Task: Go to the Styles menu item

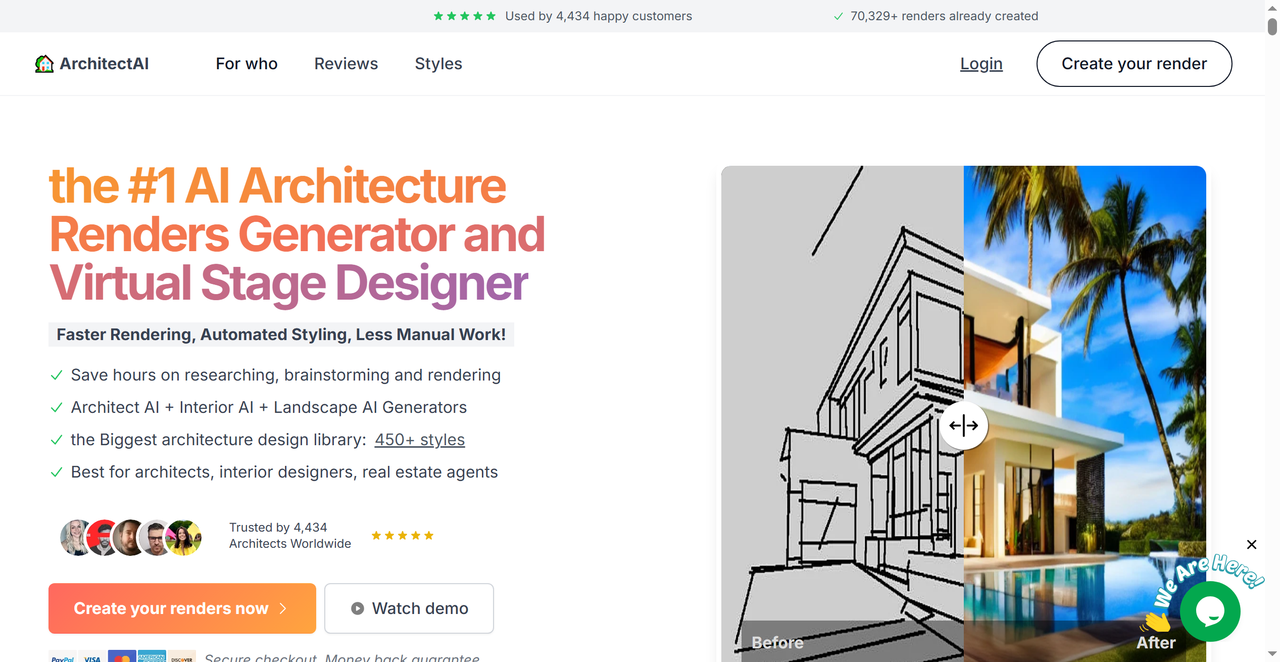Action: point(438,64)
